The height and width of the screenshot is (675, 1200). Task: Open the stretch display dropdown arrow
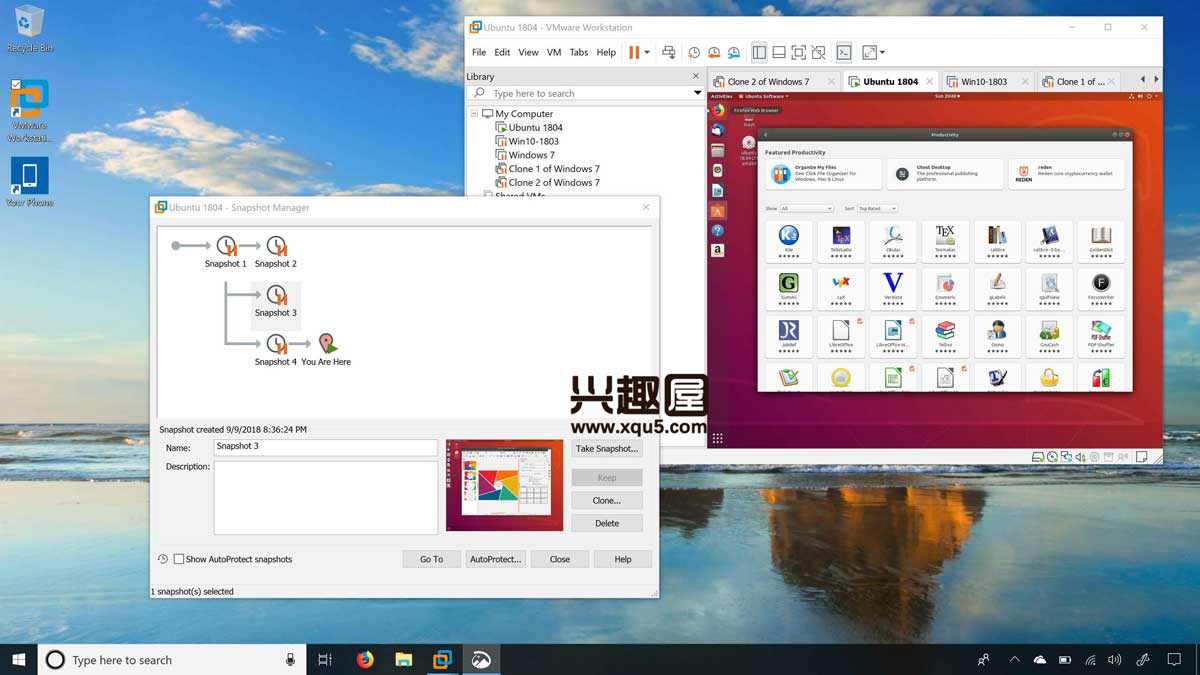(x=882, y=52)
